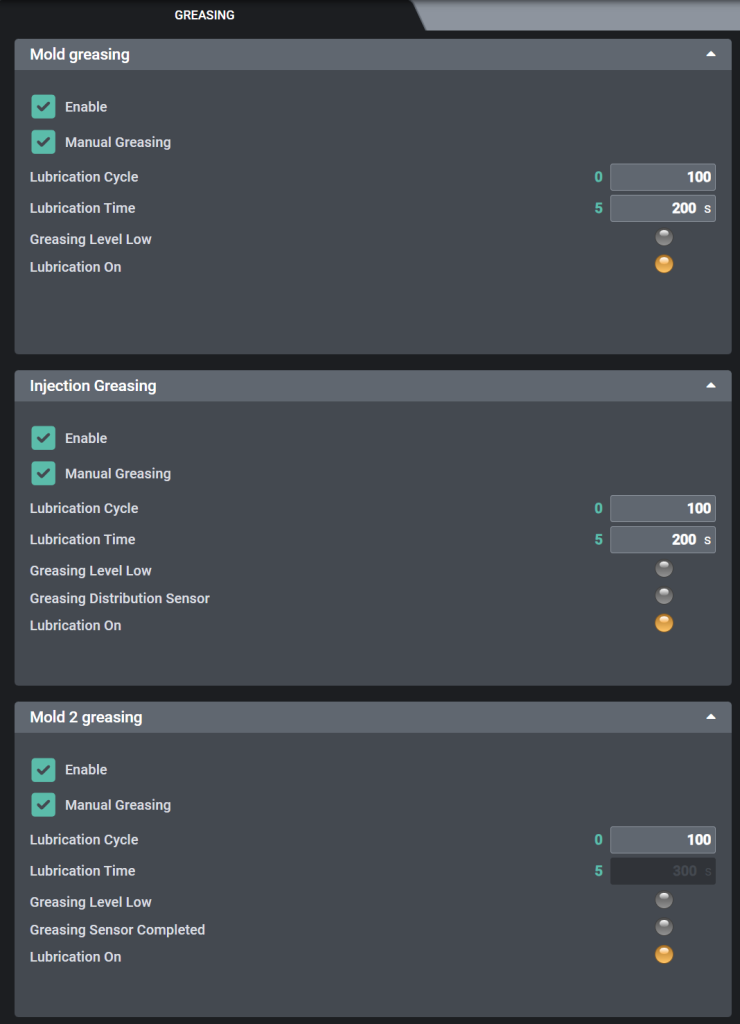Image resolution: width=740 pixels, height=1024 pixels.
Task: Click Mold 2 Greasing Level Low indicator
Action: (x=664, y=900)
